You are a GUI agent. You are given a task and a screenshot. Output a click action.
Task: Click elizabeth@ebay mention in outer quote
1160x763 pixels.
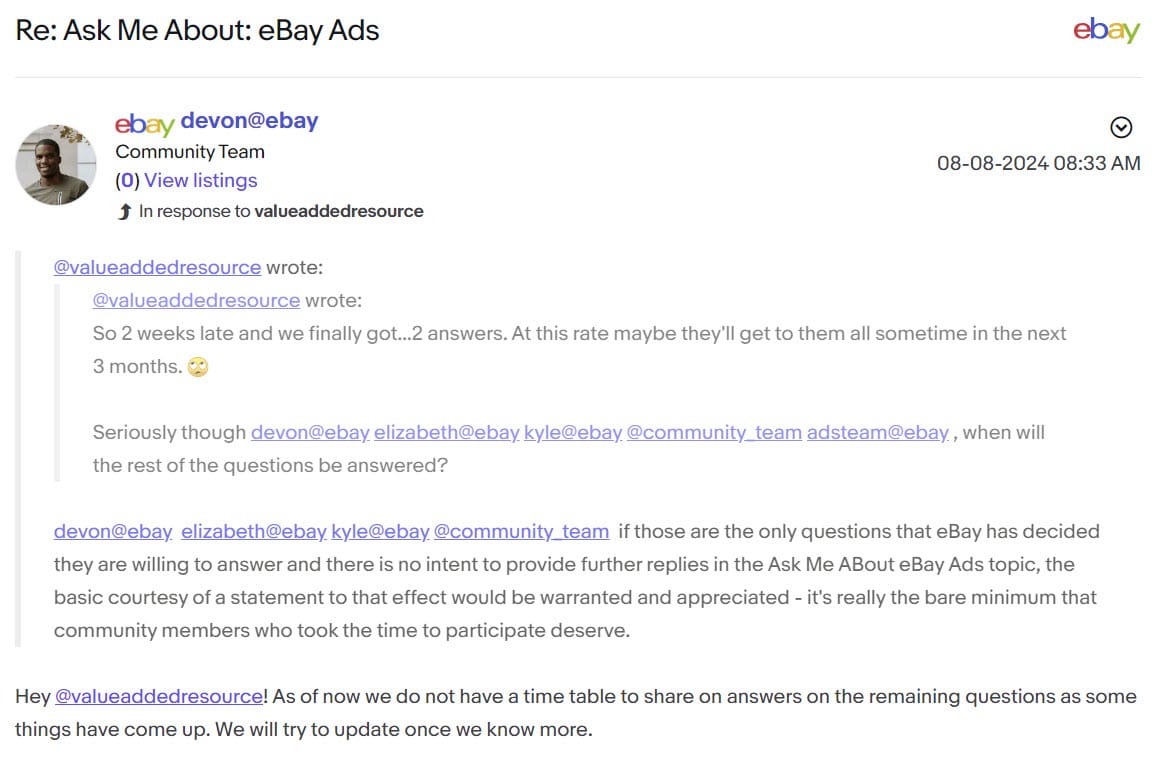(x=253, y=531)
